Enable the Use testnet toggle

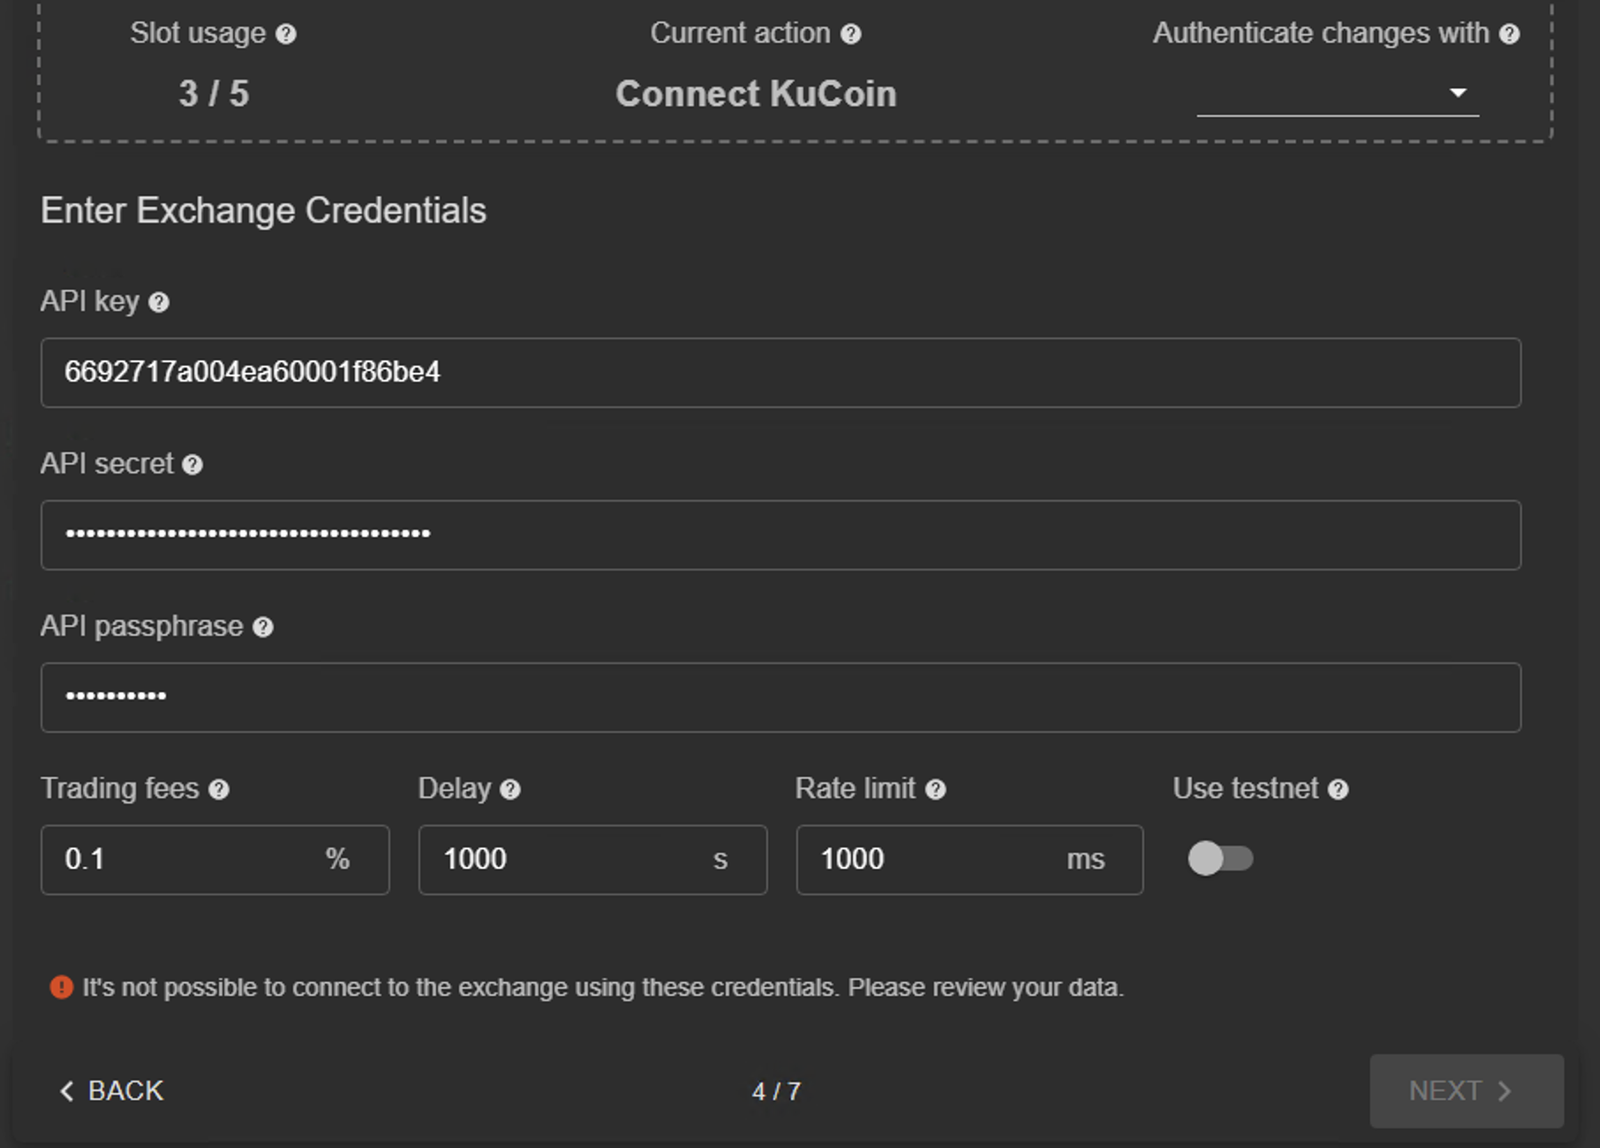[1220, 858]
